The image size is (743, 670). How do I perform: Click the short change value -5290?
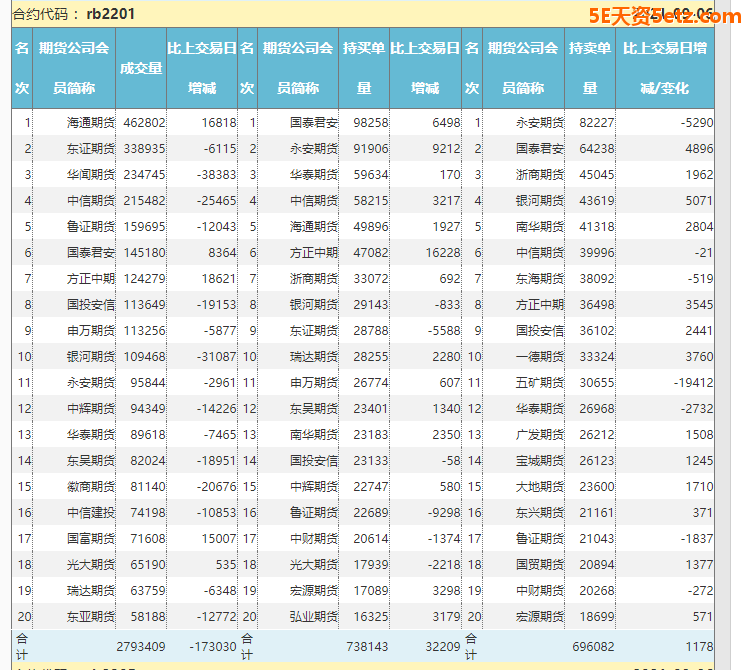click(x=697, y=123)
